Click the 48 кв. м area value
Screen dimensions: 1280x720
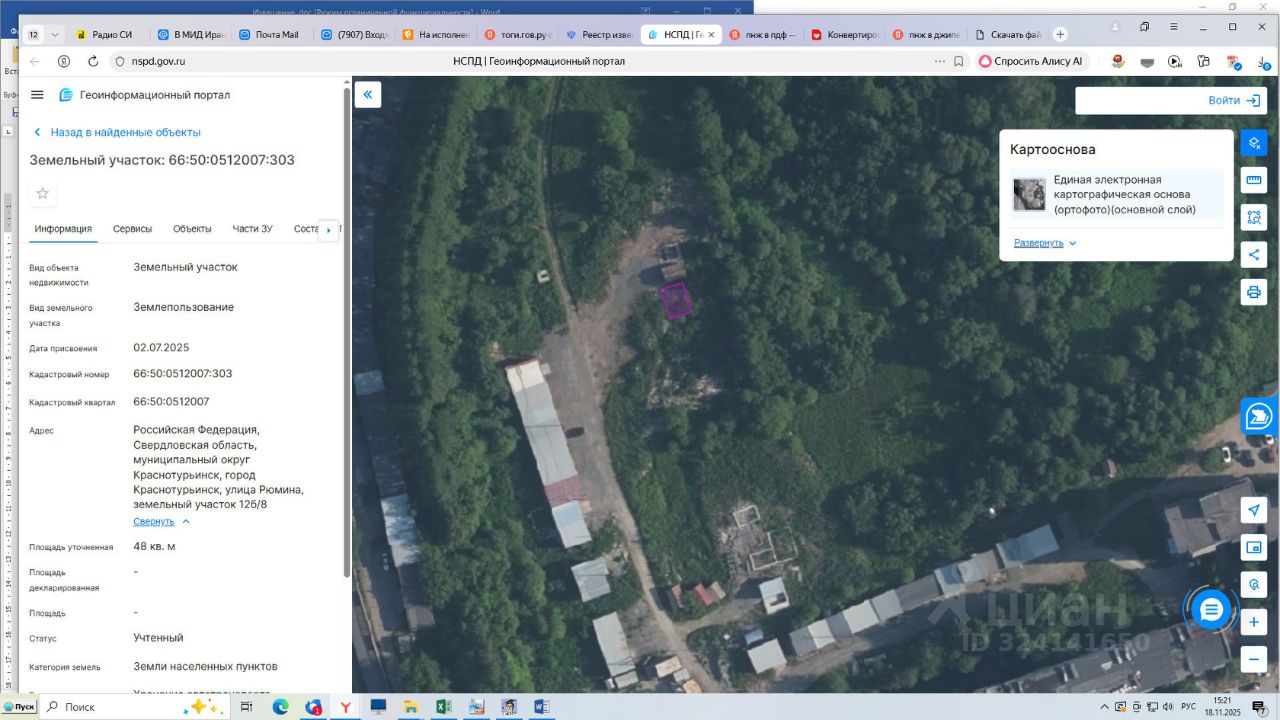[x=155, y=547]
